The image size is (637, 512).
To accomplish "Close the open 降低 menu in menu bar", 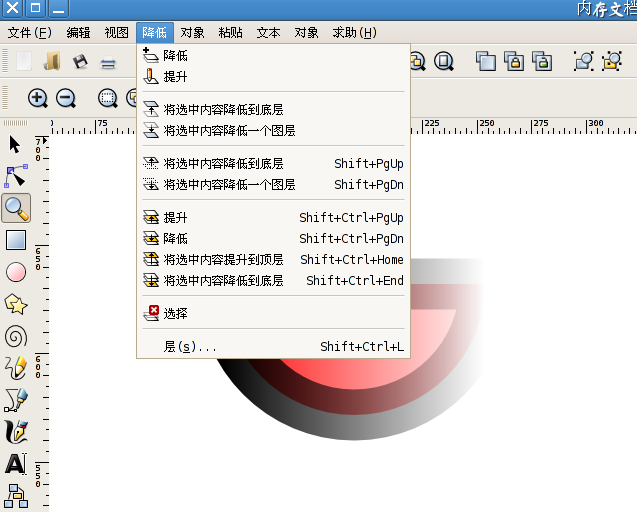I will [x=155, y=33].
